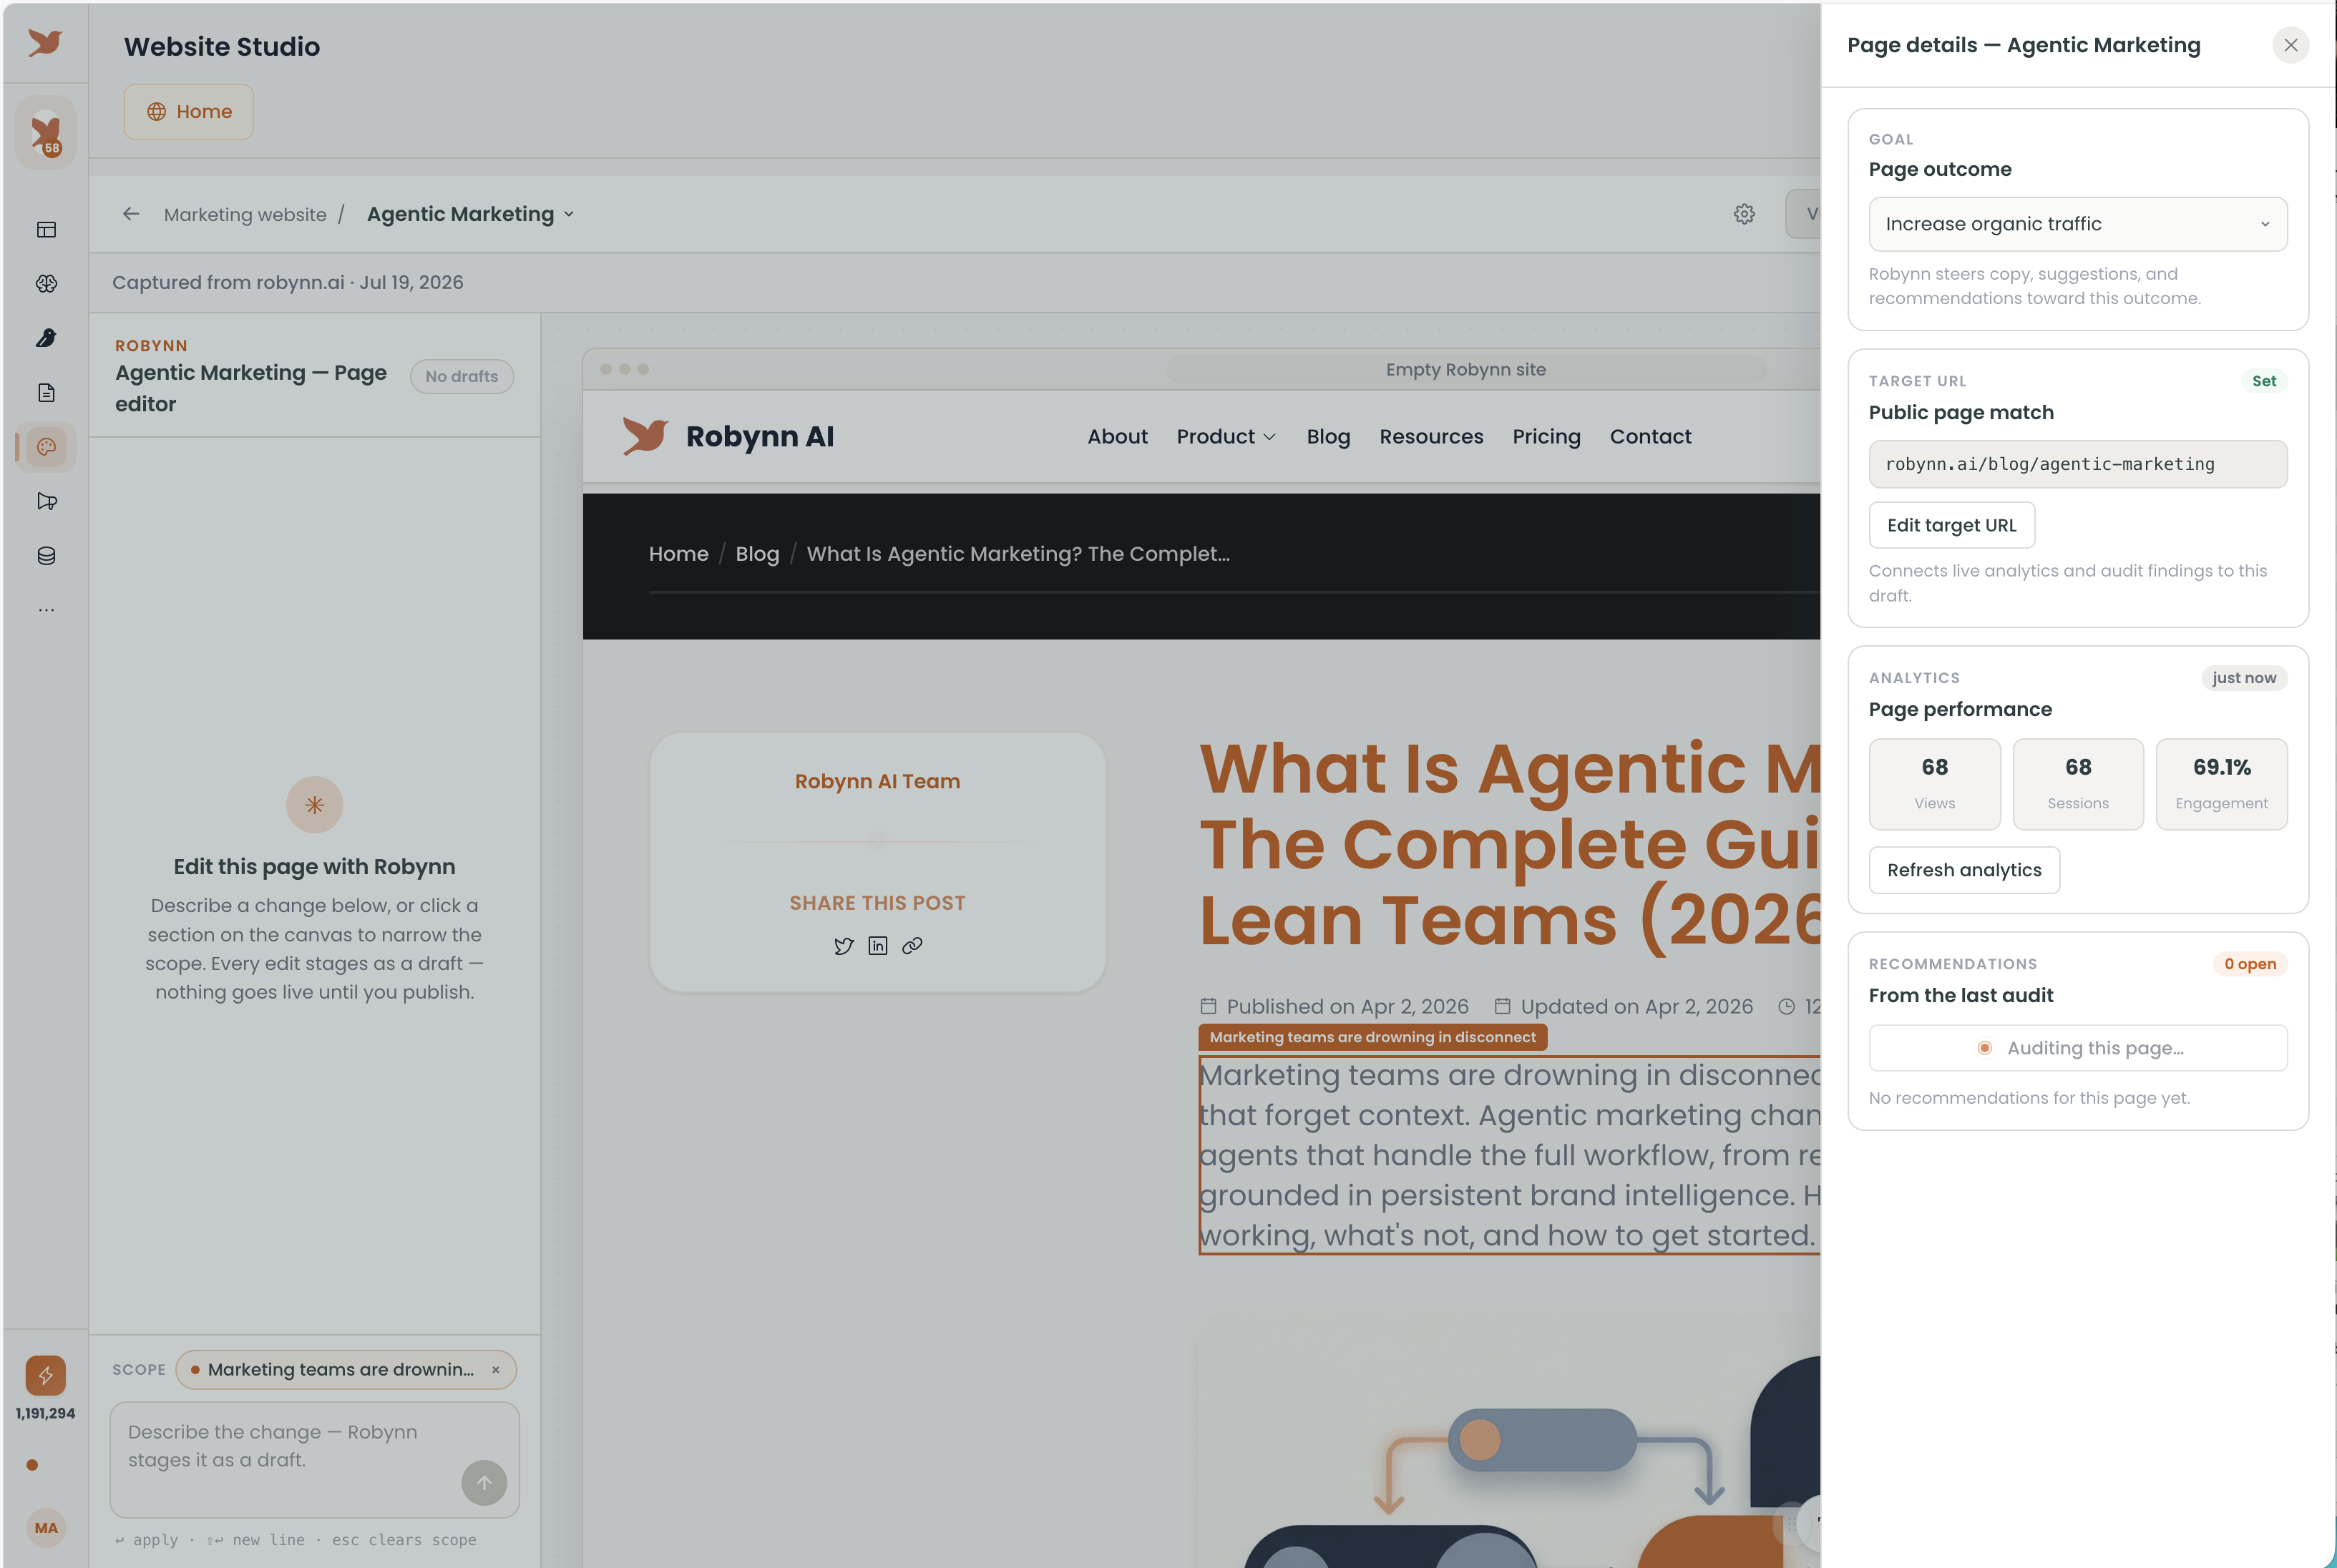Viewport: 2337px width, 1568px height.
Task: Copy post link icon
Action: click(x=912, y=946)
